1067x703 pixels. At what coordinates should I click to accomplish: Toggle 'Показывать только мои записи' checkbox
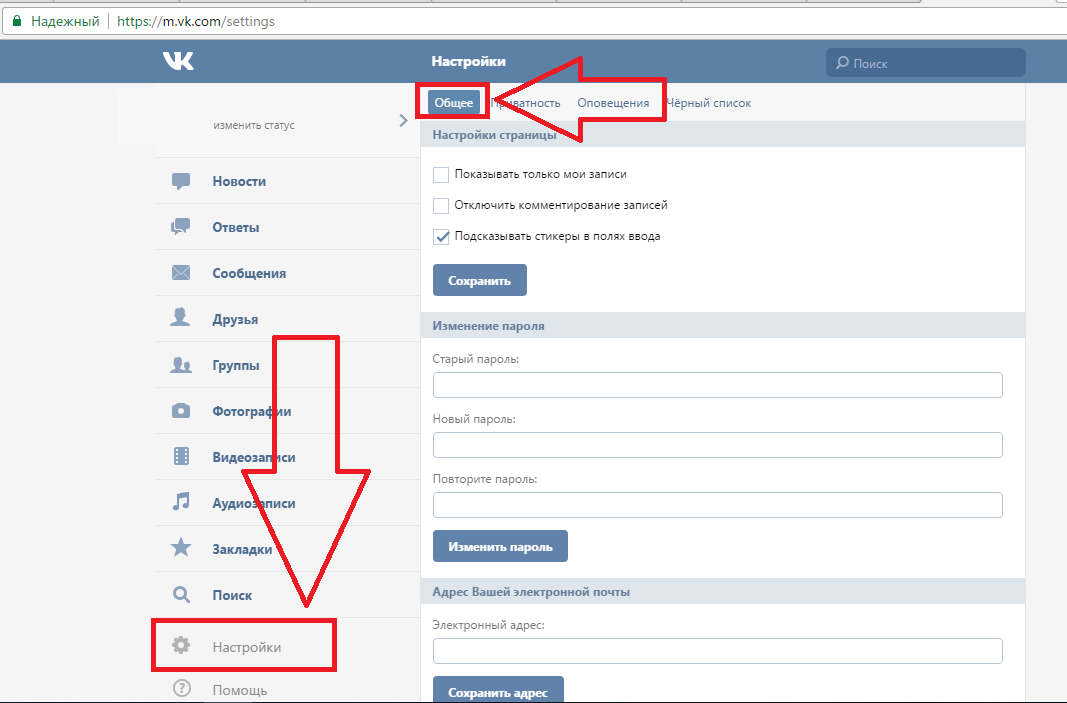pos(441,175)
